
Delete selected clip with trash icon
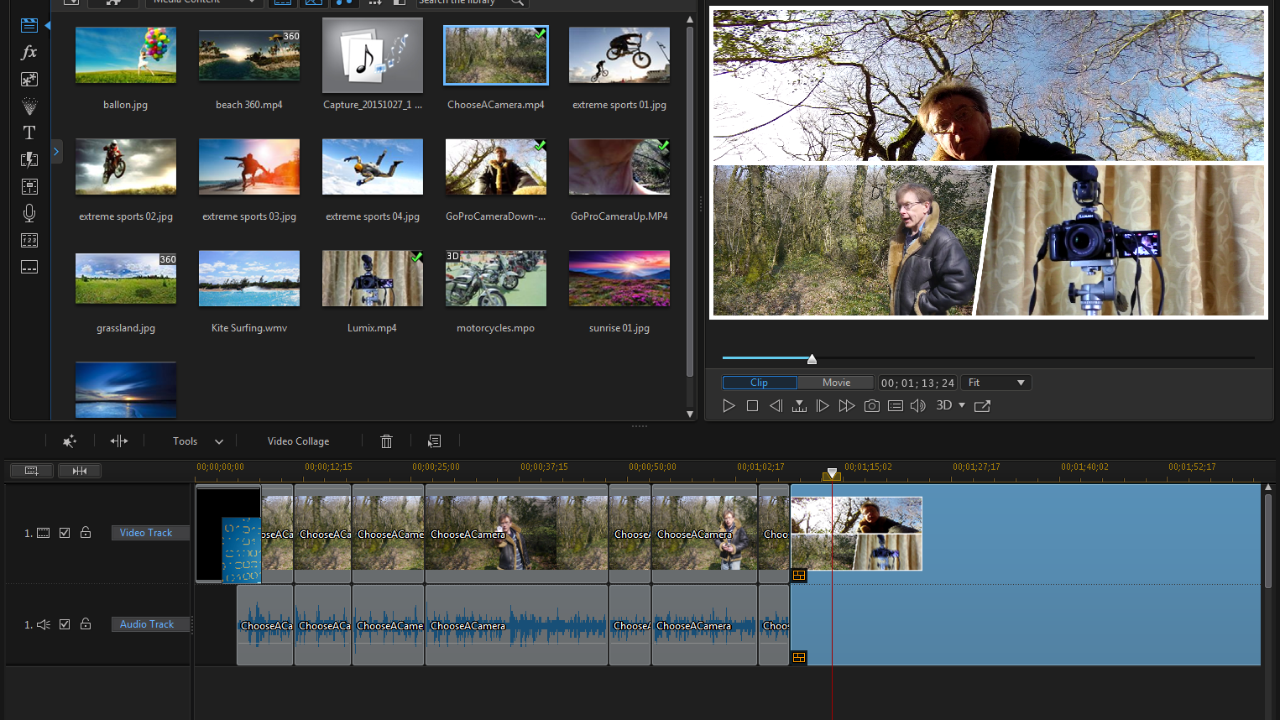tap(387, 441)
